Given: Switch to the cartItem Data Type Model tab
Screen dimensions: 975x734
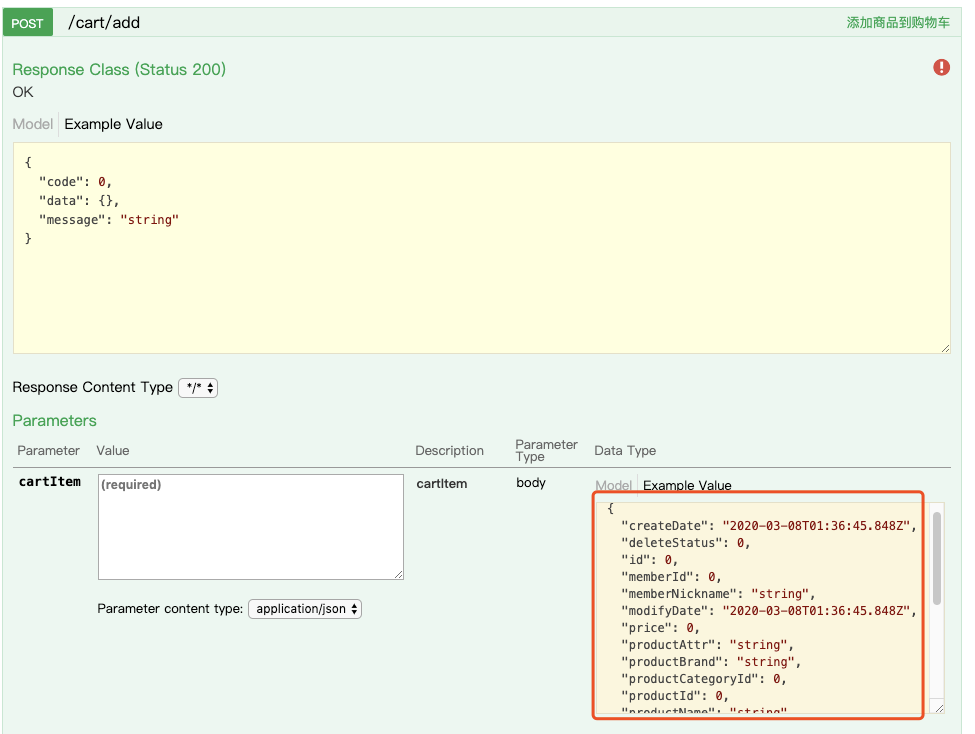Looking at the screenshot, I should [x=613, y=485].
